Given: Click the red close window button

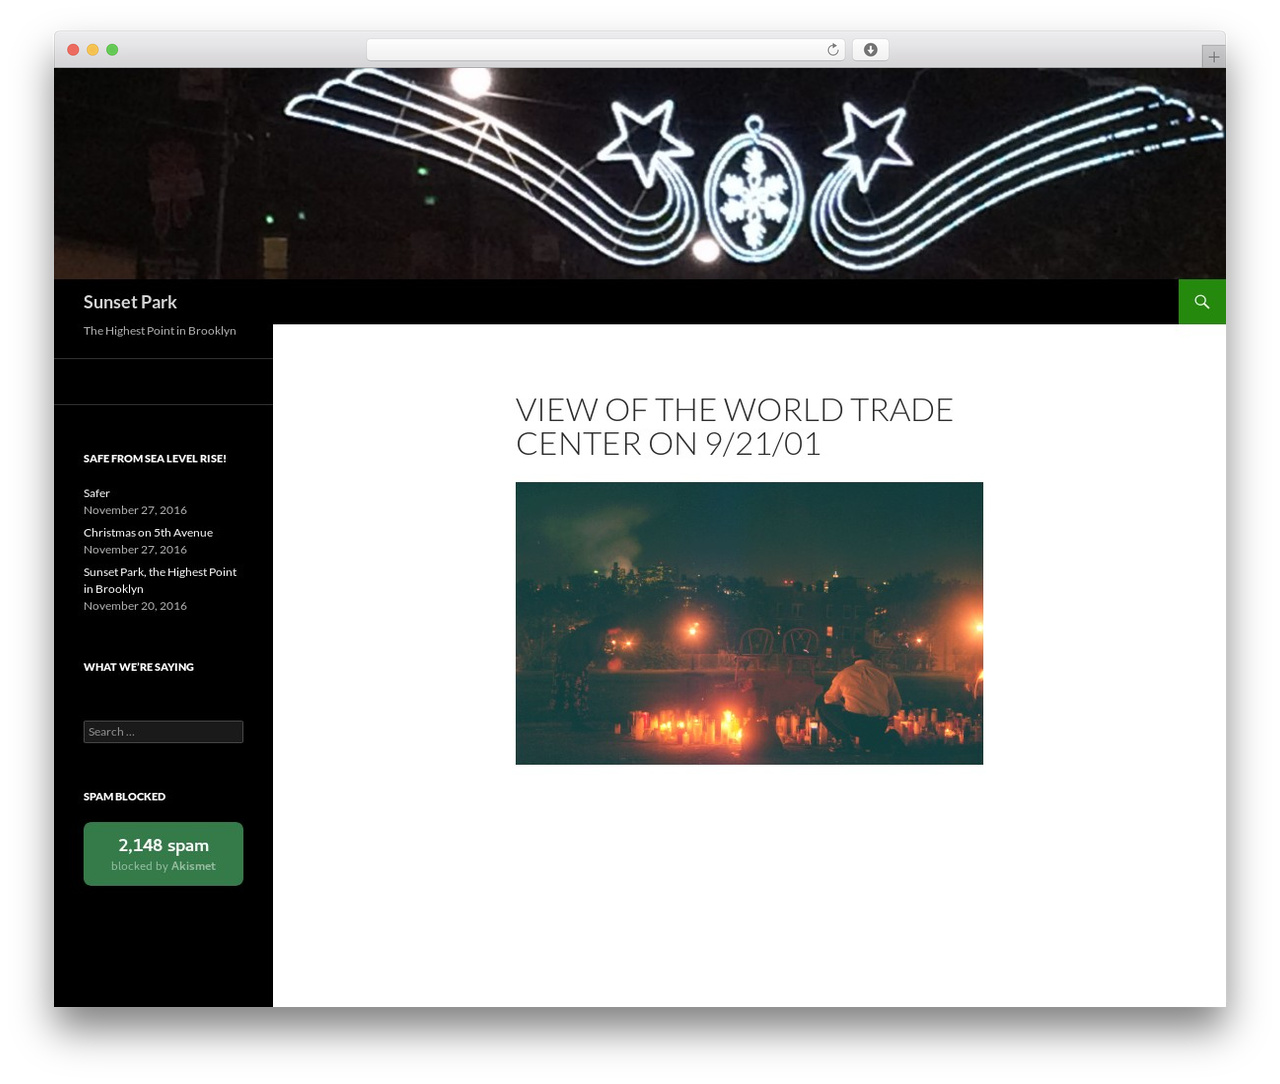Looking at the screenshot, I should point(73,50).
